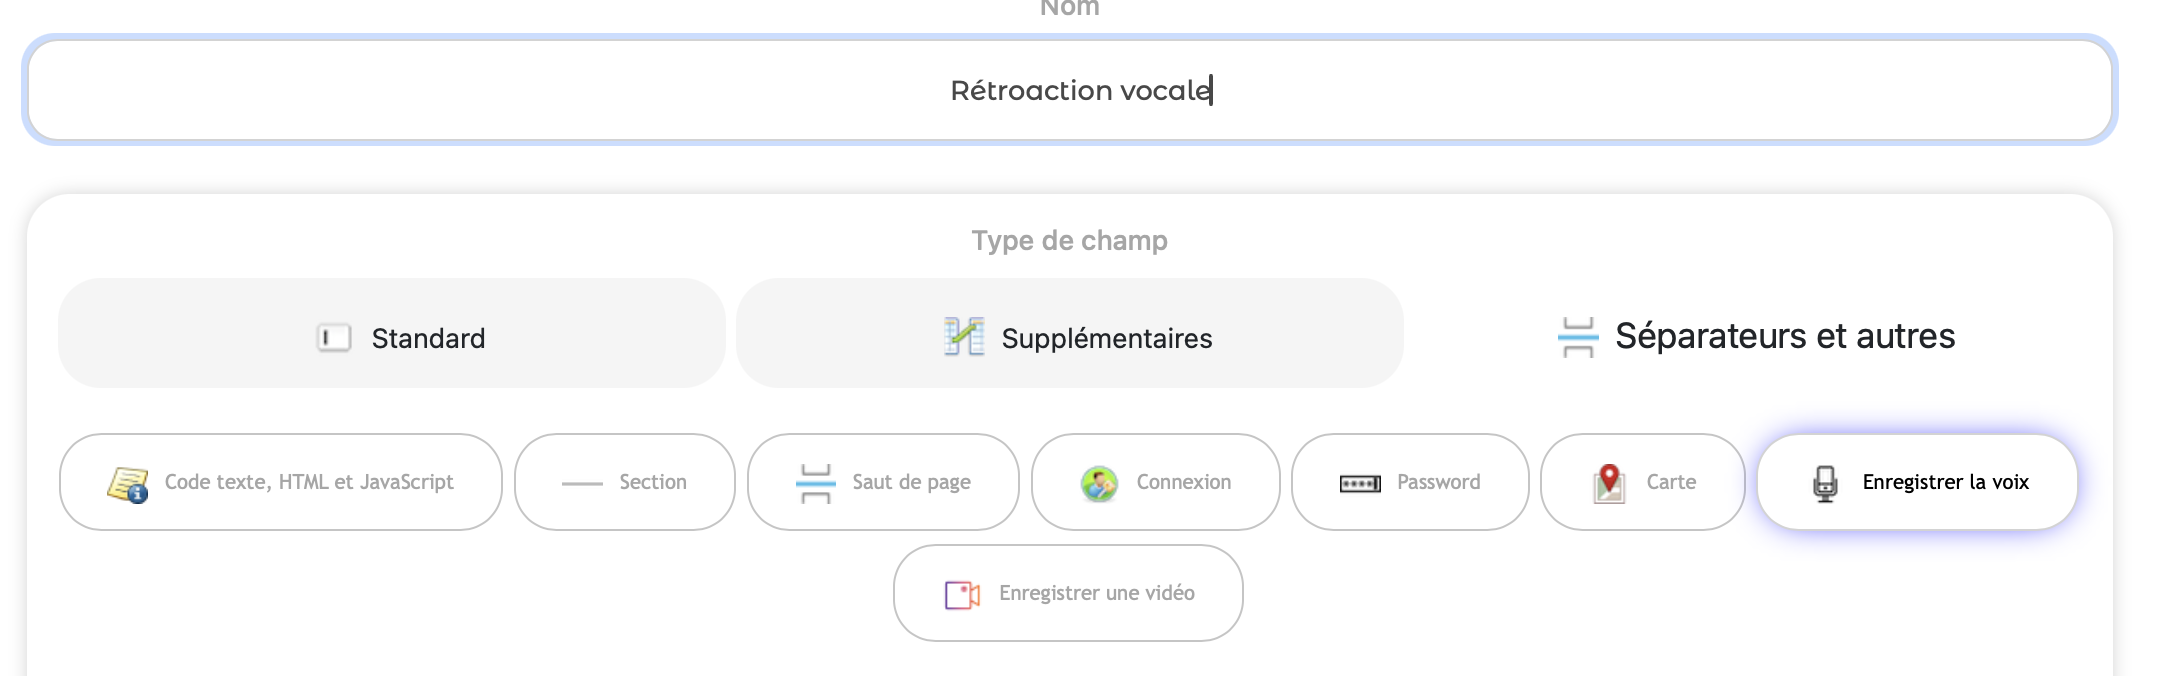The image size is (2166, 676).
Task: Choose the Enregistrer la voix option
Action: [x=1944, y=482]
